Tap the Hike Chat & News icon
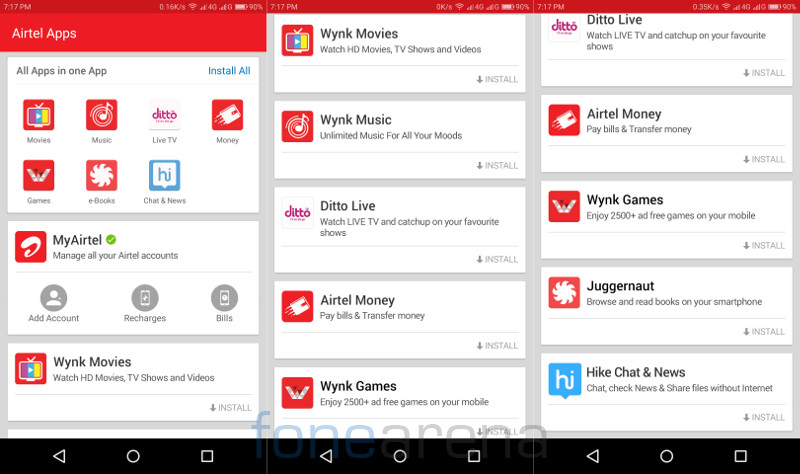 coord(564,380)
